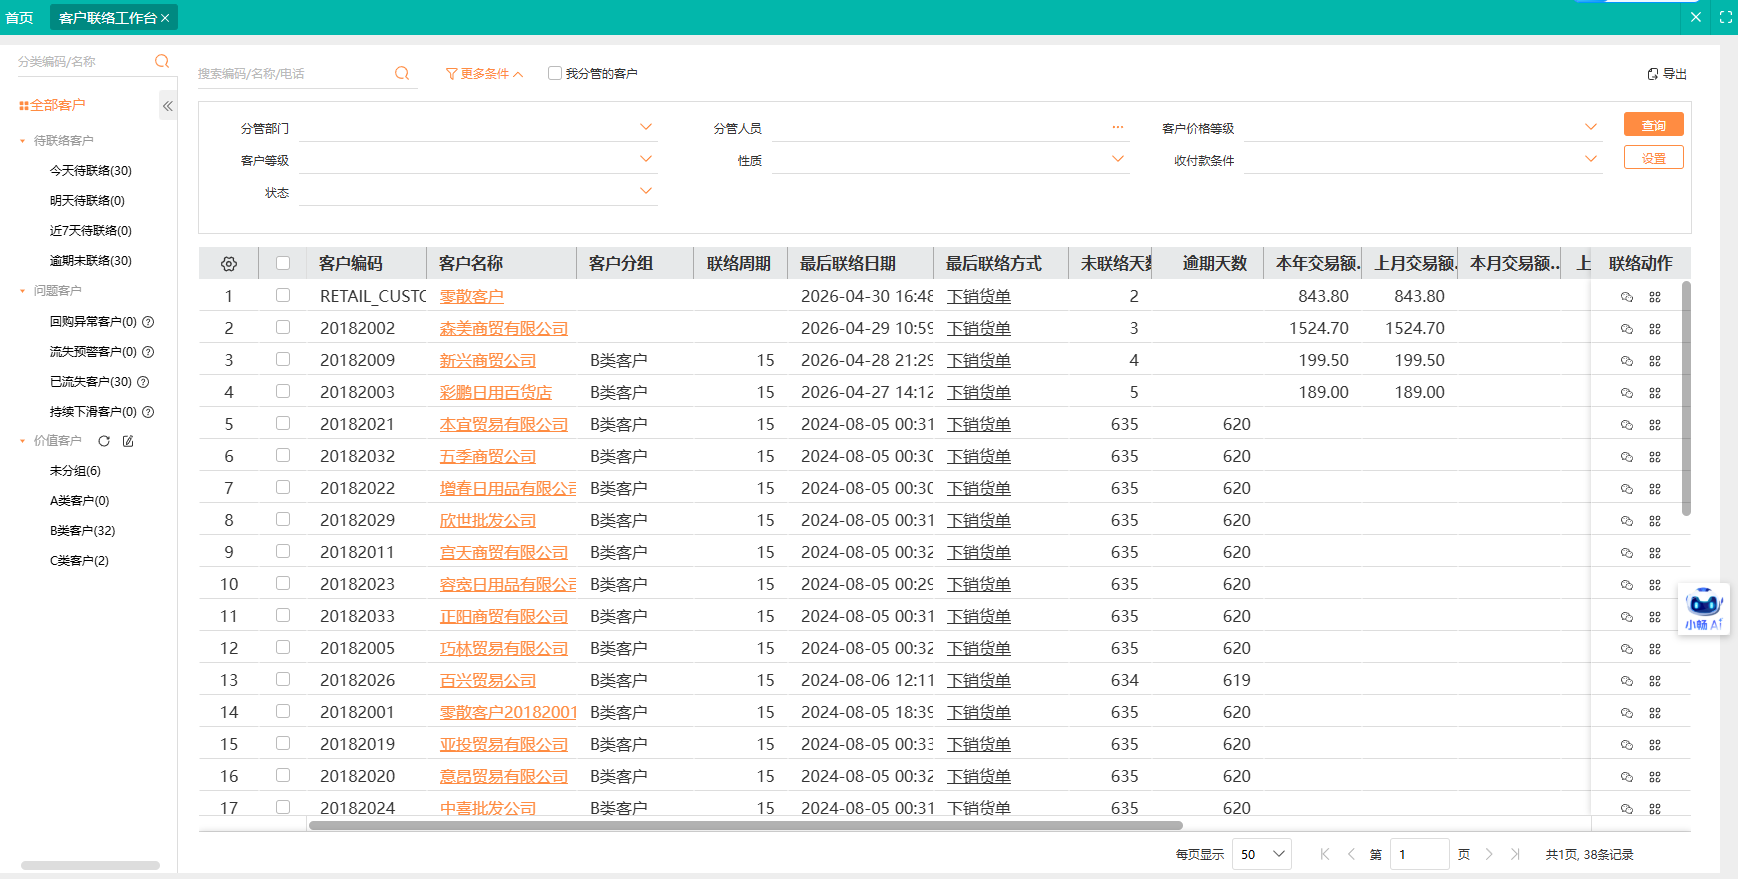
Task: Edit the 价值客户 group
Action: click(x=128, y=441)
